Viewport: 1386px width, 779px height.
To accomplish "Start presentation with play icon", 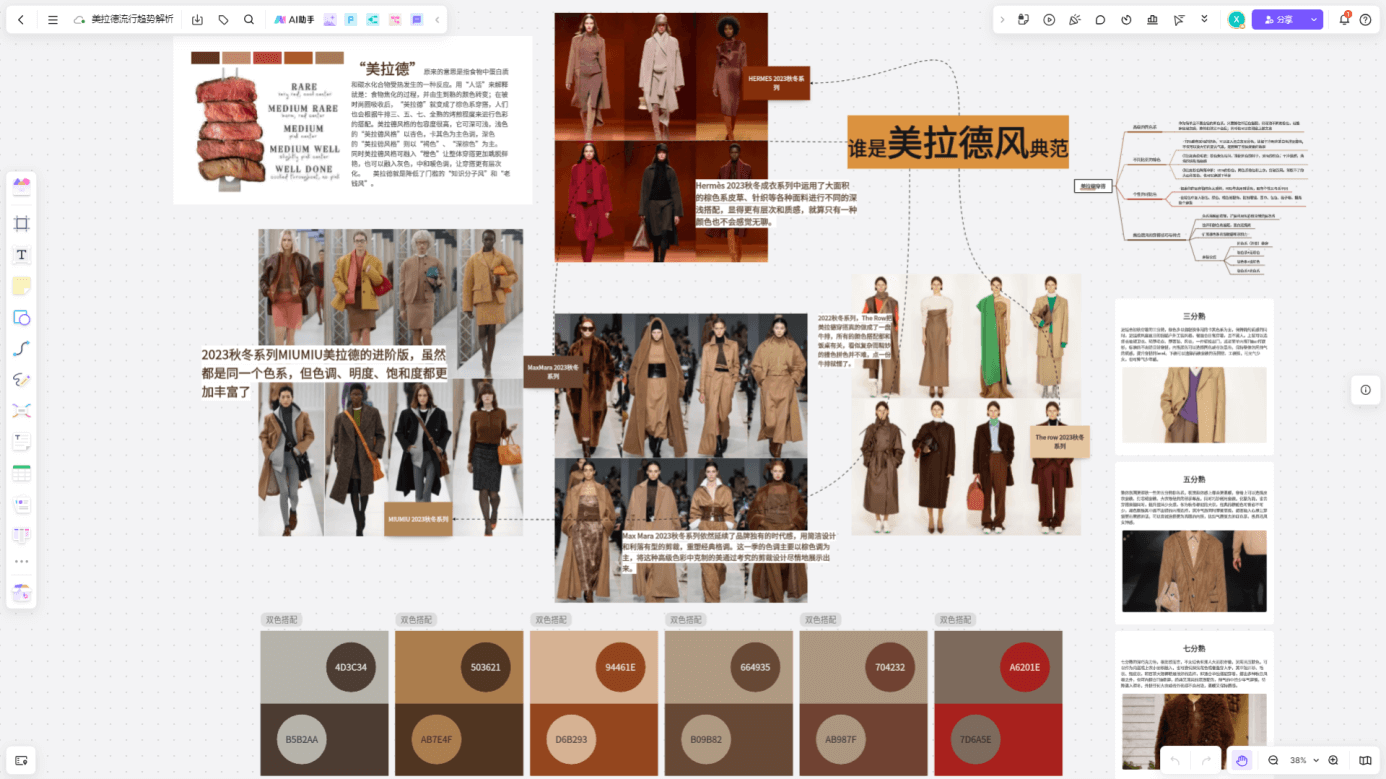I will click(1049, 20).
